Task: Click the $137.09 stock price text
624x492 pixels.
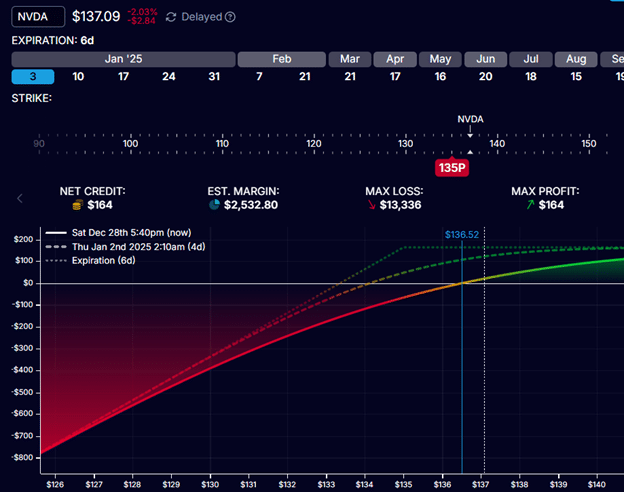Action: 96,16
